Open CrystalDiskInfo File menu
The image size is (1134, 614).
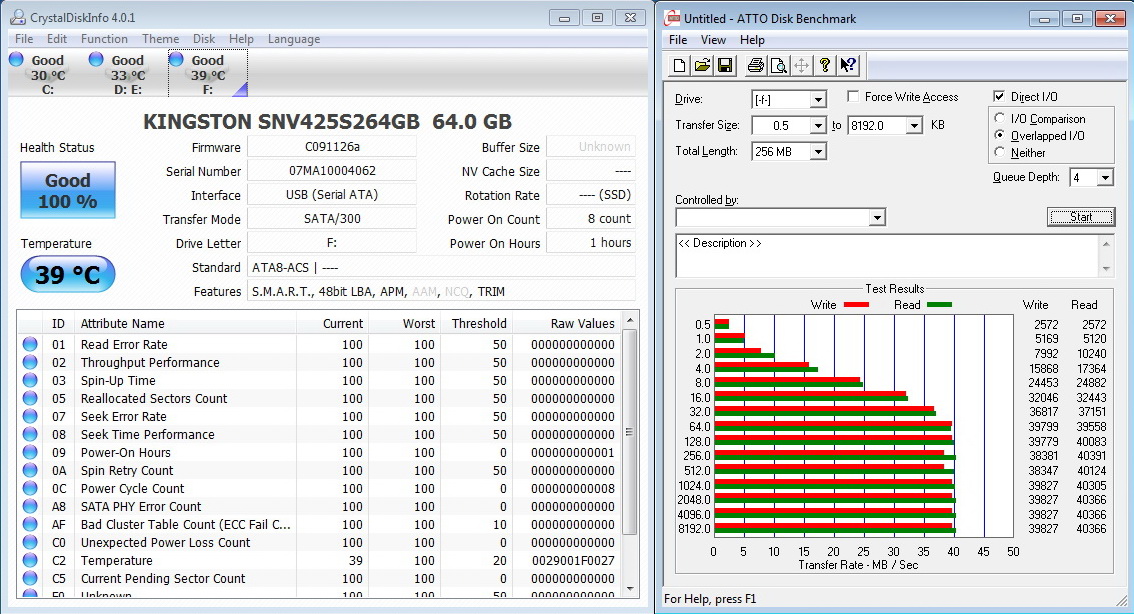coord(24,39)
